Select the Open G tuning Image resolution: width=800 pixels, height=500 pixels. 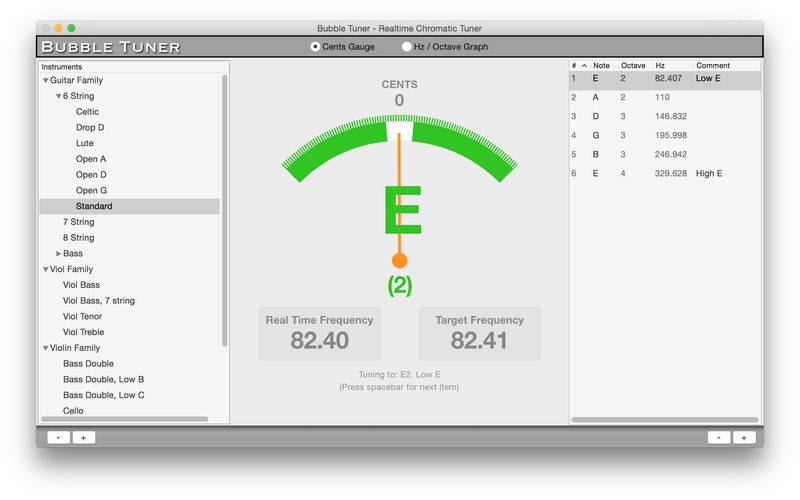click(x=91, y=190)
